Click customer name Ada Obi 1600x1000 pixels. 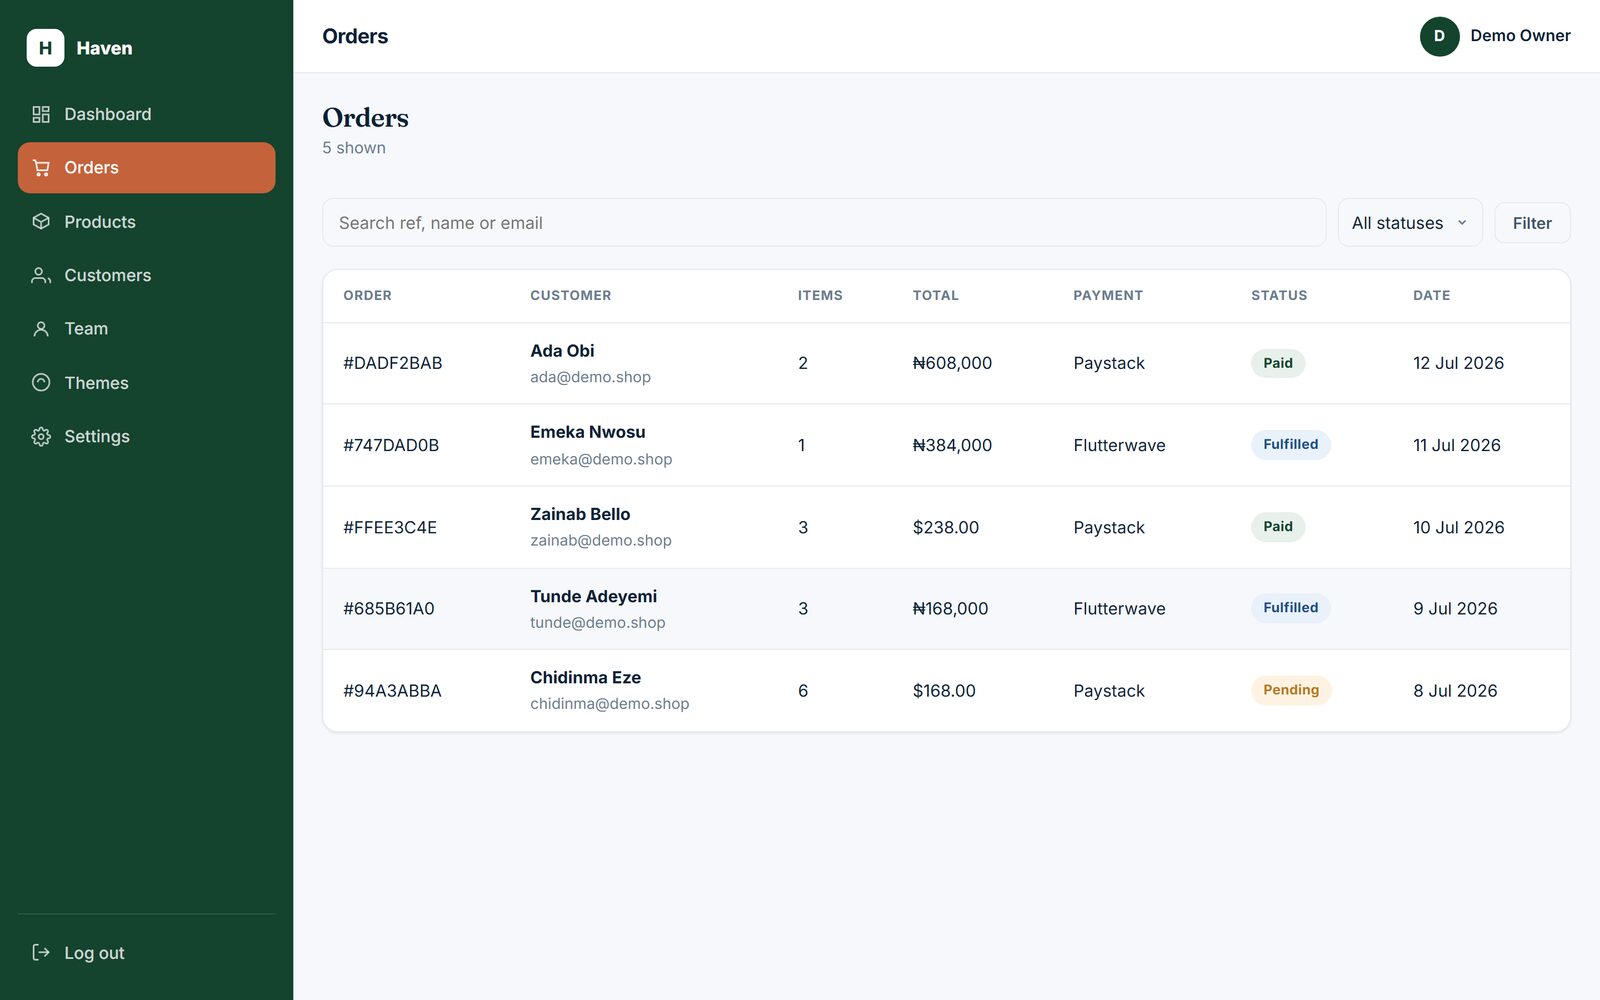click(562, 351)
